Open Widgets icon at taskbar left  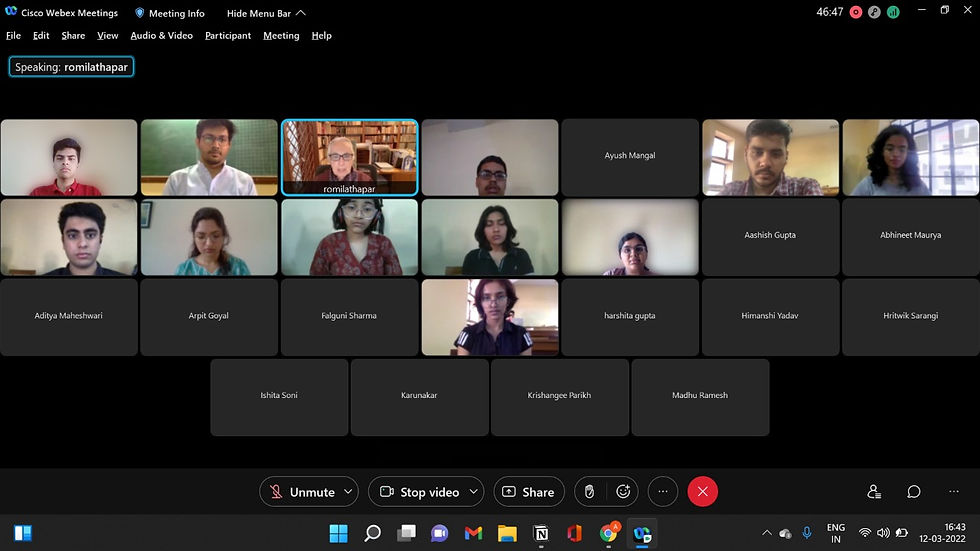click(23, 533)
